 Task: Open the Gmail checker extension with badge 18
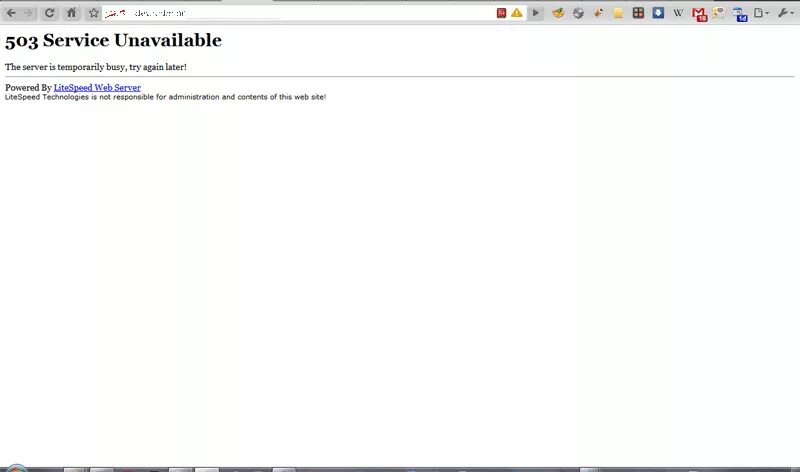(x=699, y=14)
